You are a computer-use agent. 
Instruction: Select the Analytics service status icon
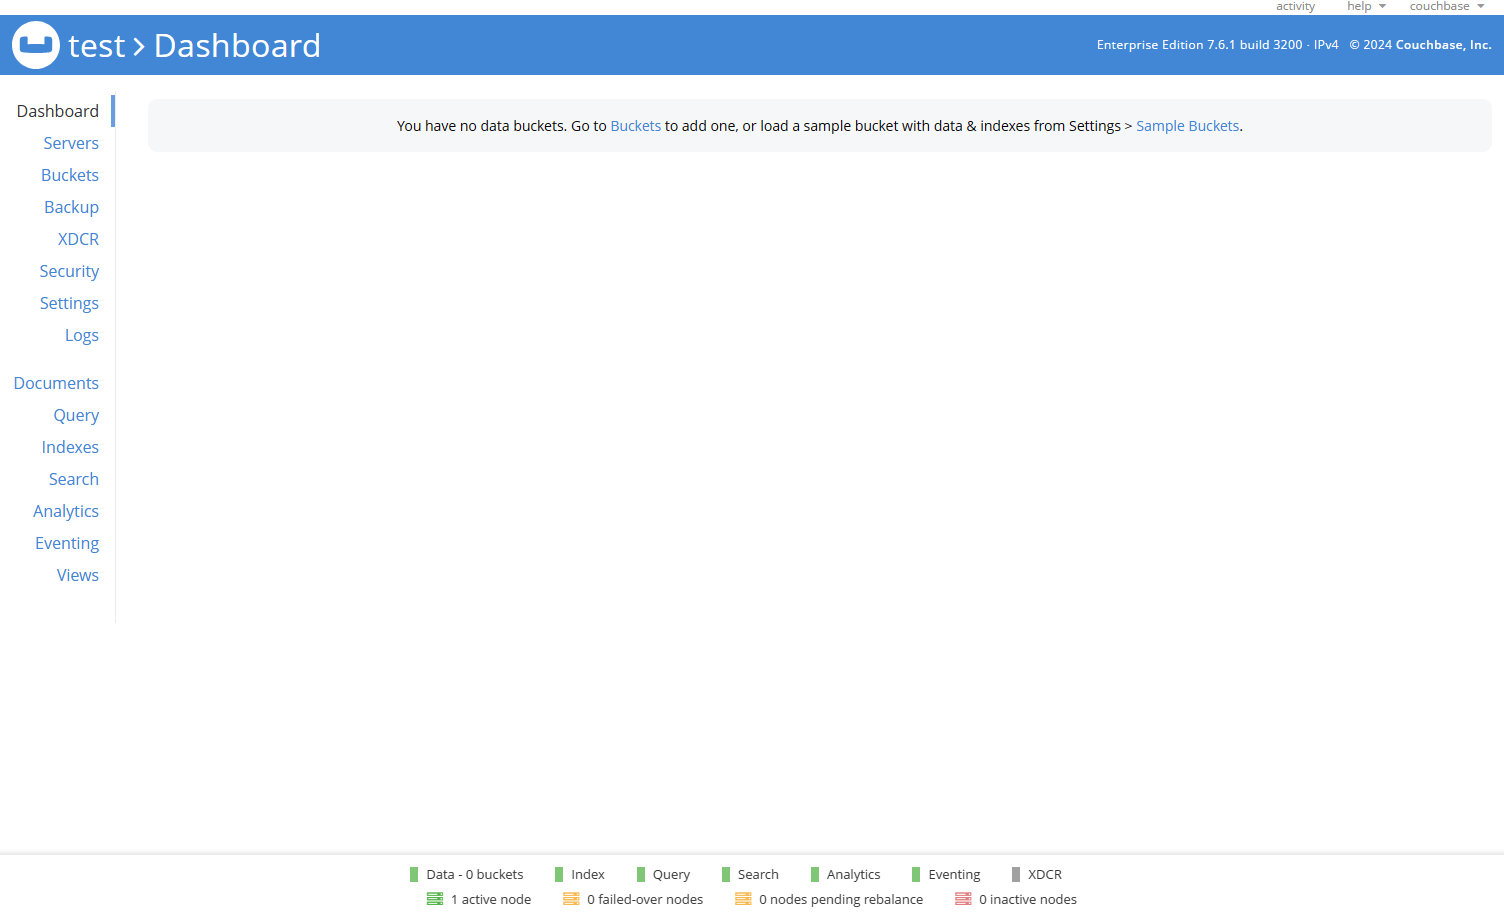pyautogui.click(x=816, y=874)
